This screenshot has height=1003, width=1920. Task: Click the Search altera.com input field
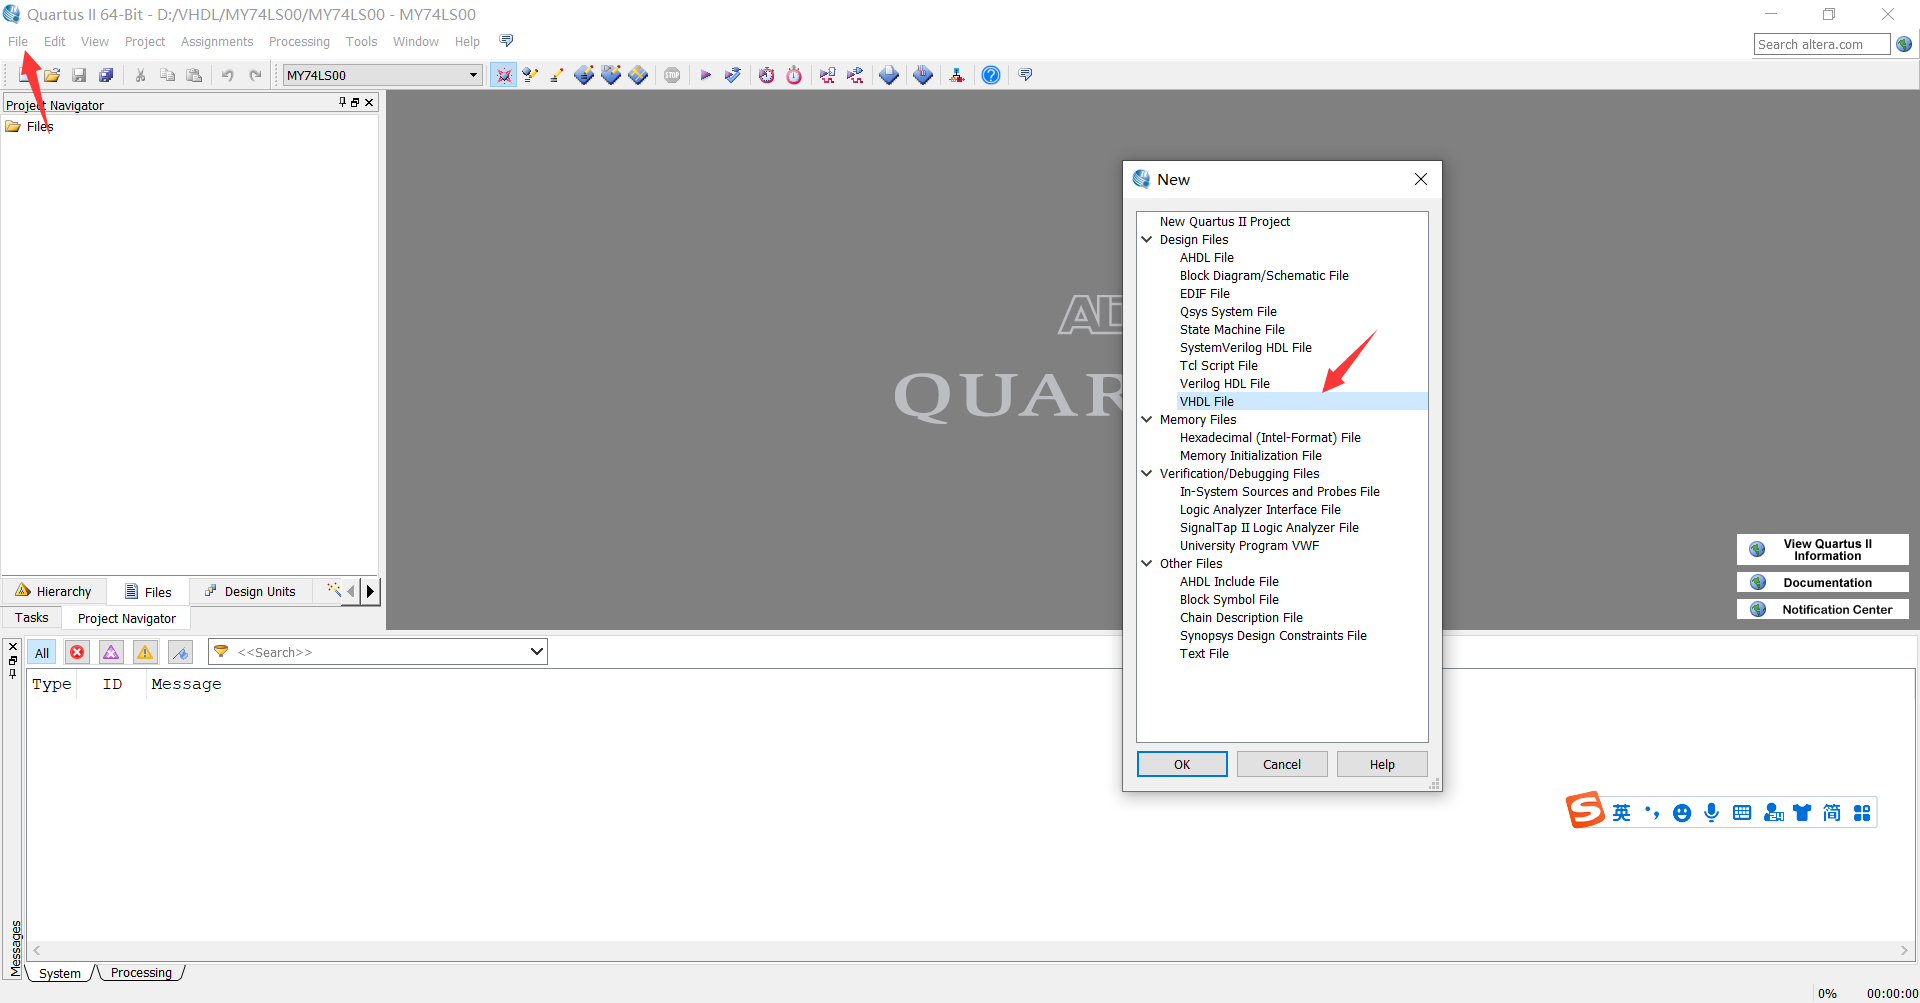click(1822, 44)
